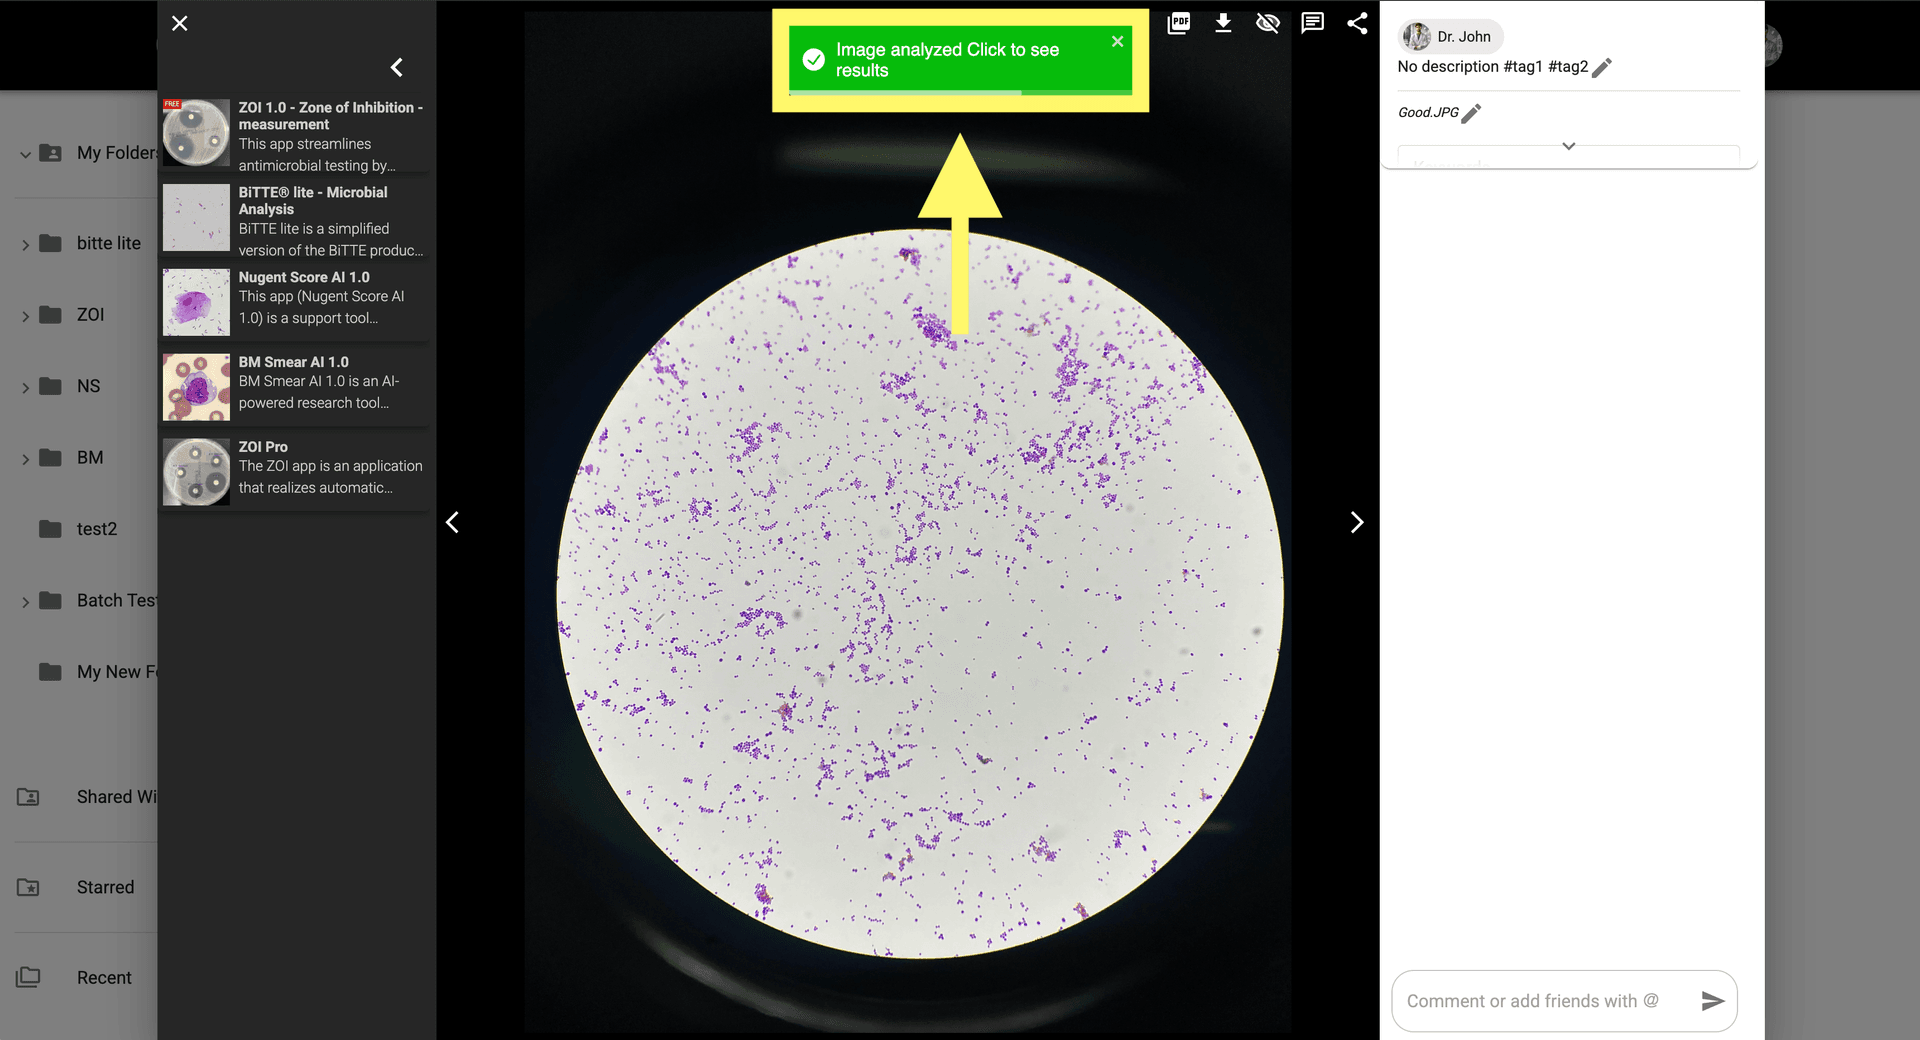Image resolution: width=1920 pixels, height=1040 pixels.
Task: Click the Image analyzed results banner
Action: [950, 60]
